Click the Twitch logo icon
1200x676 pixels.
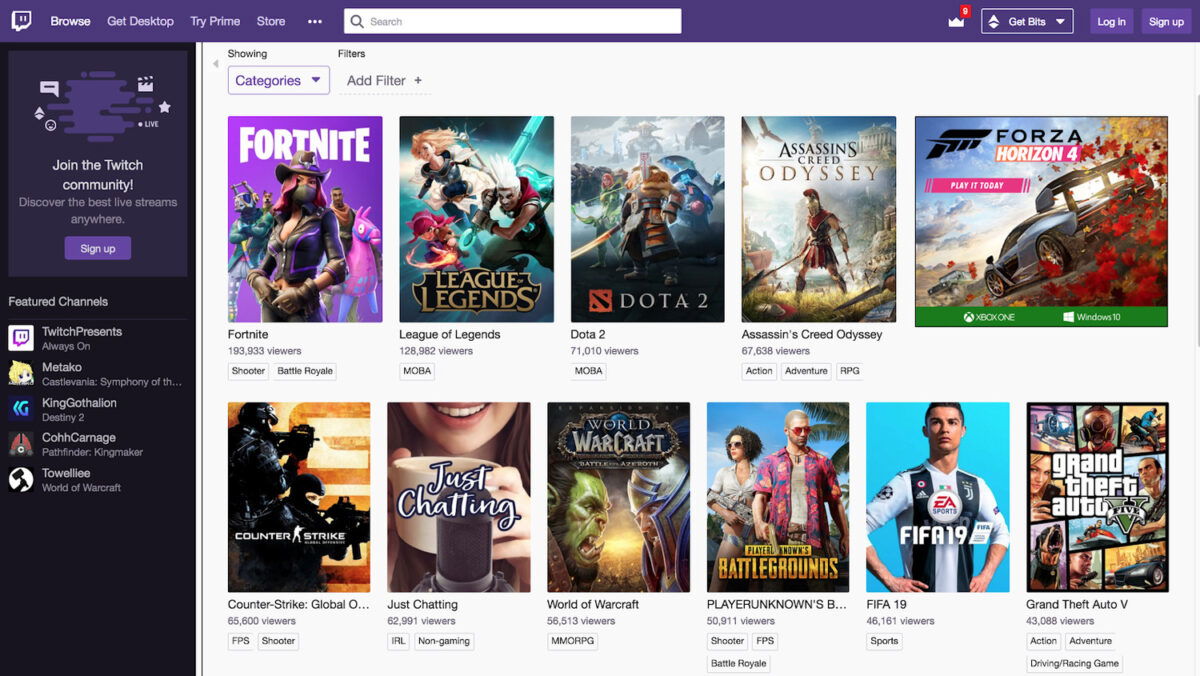click(x=22, y=20)
